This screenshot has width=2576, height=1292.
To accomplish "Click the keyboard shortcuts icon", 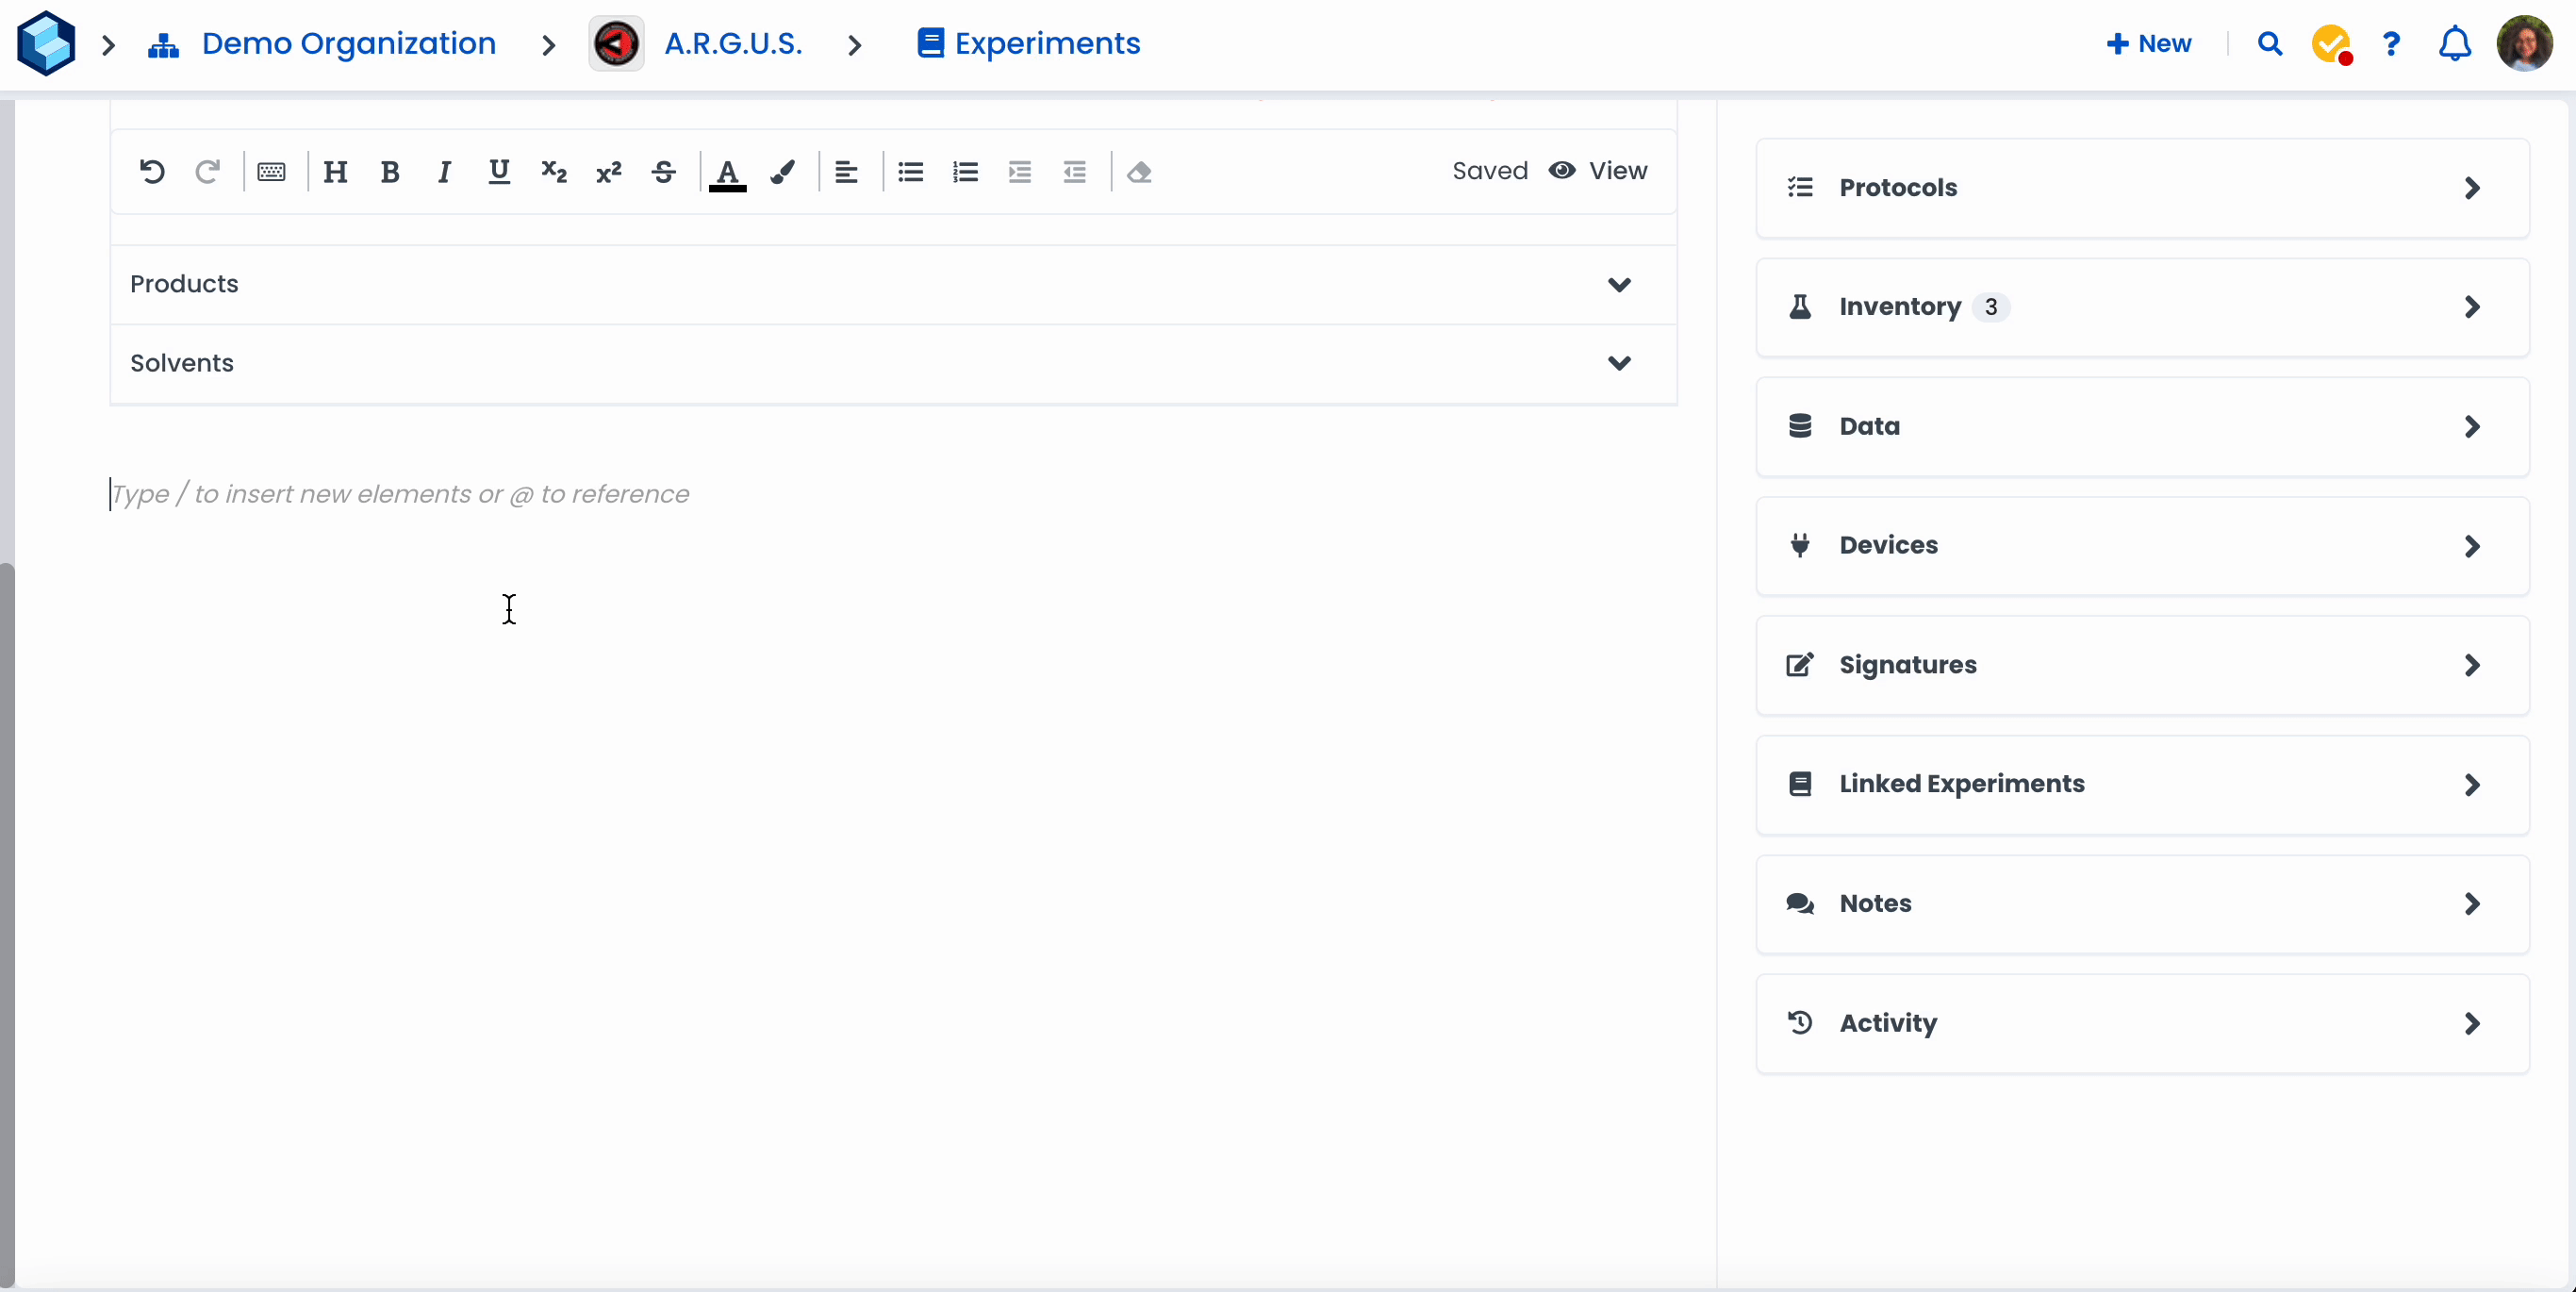I will (x=271, y=172).
